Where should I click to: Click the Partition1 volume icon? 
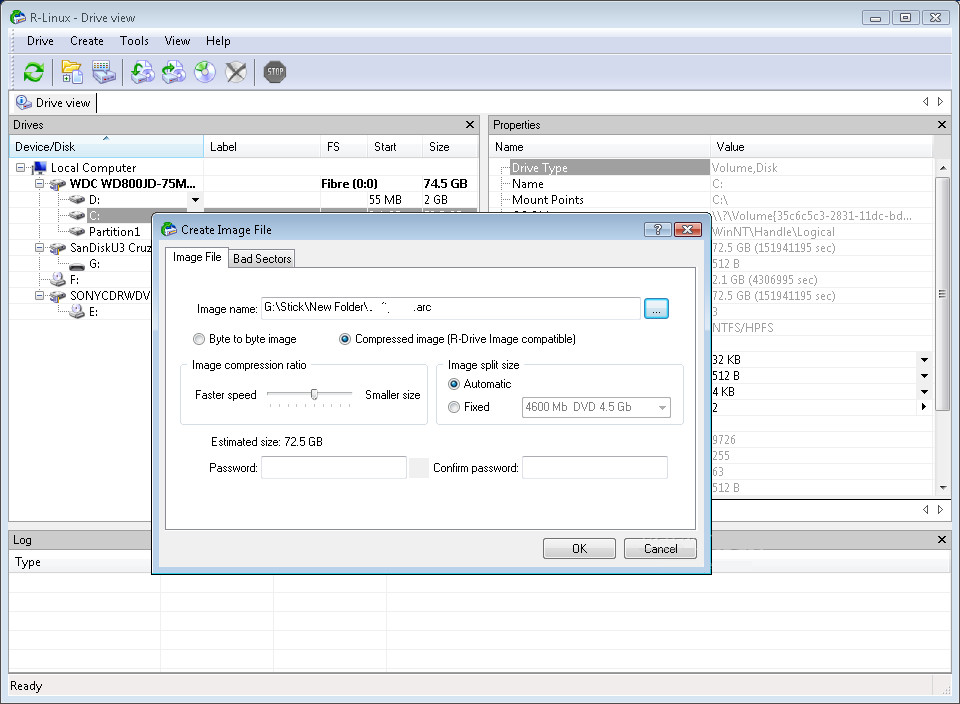coord(77,231)
